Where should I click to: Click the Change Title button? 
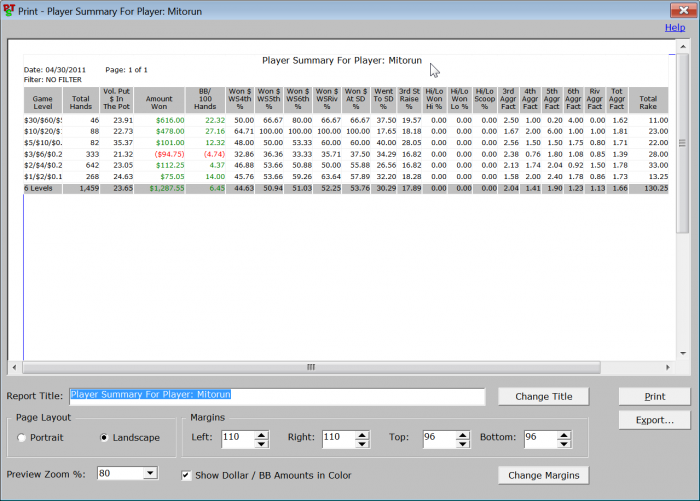[544, 396]
